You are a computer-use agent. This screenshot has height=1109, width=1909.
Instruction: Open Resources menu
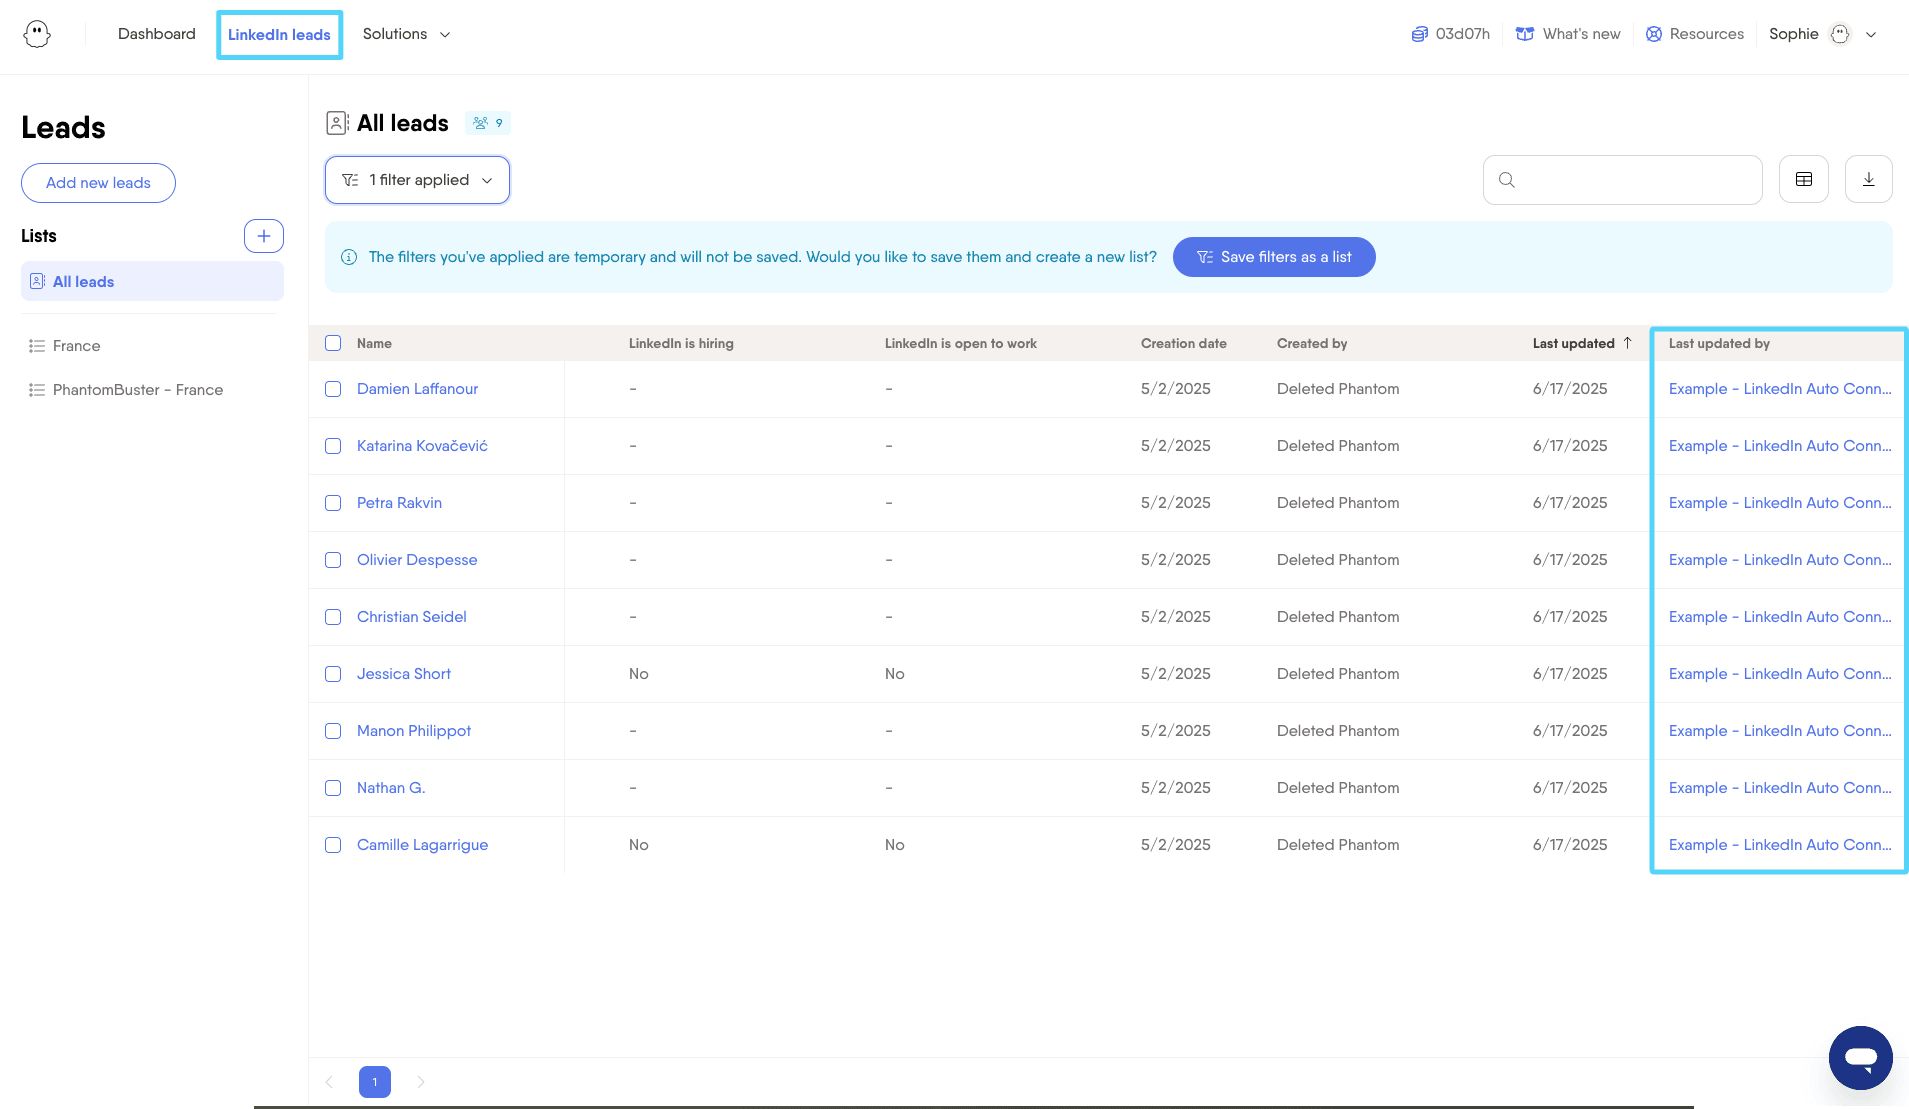[x=1695, y=34]
